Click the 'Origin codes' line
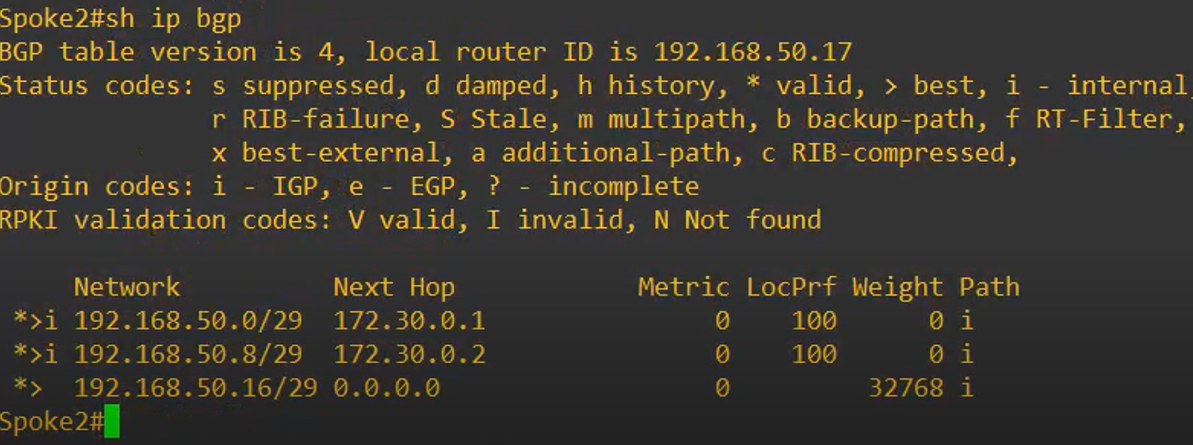The height and width of the screenshot is (445, 1193). pos(349,186)
